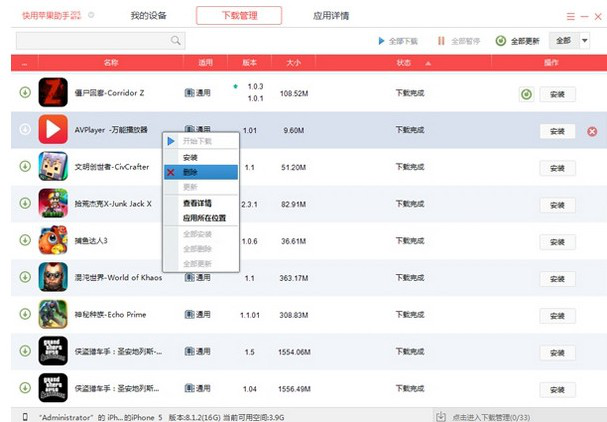
Task: Install GTA version 1.04 with 安装 button
Action: pyautogui.click(x=557, y=389)
